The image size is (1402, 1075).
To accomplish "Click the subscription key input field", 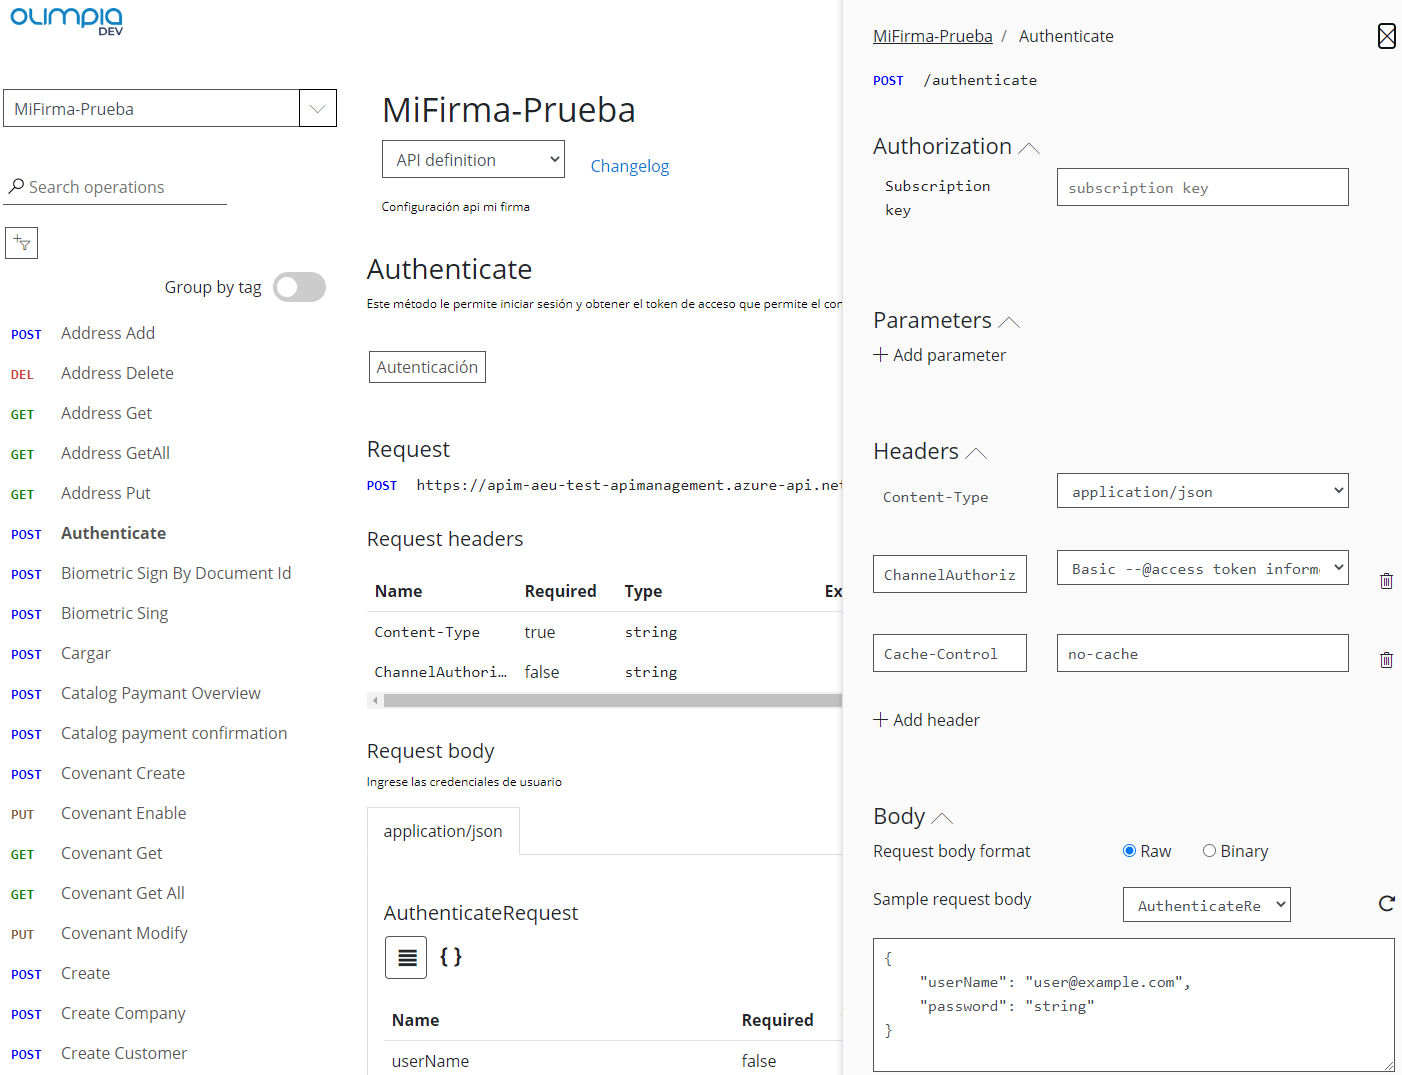I will (1202, 188).
